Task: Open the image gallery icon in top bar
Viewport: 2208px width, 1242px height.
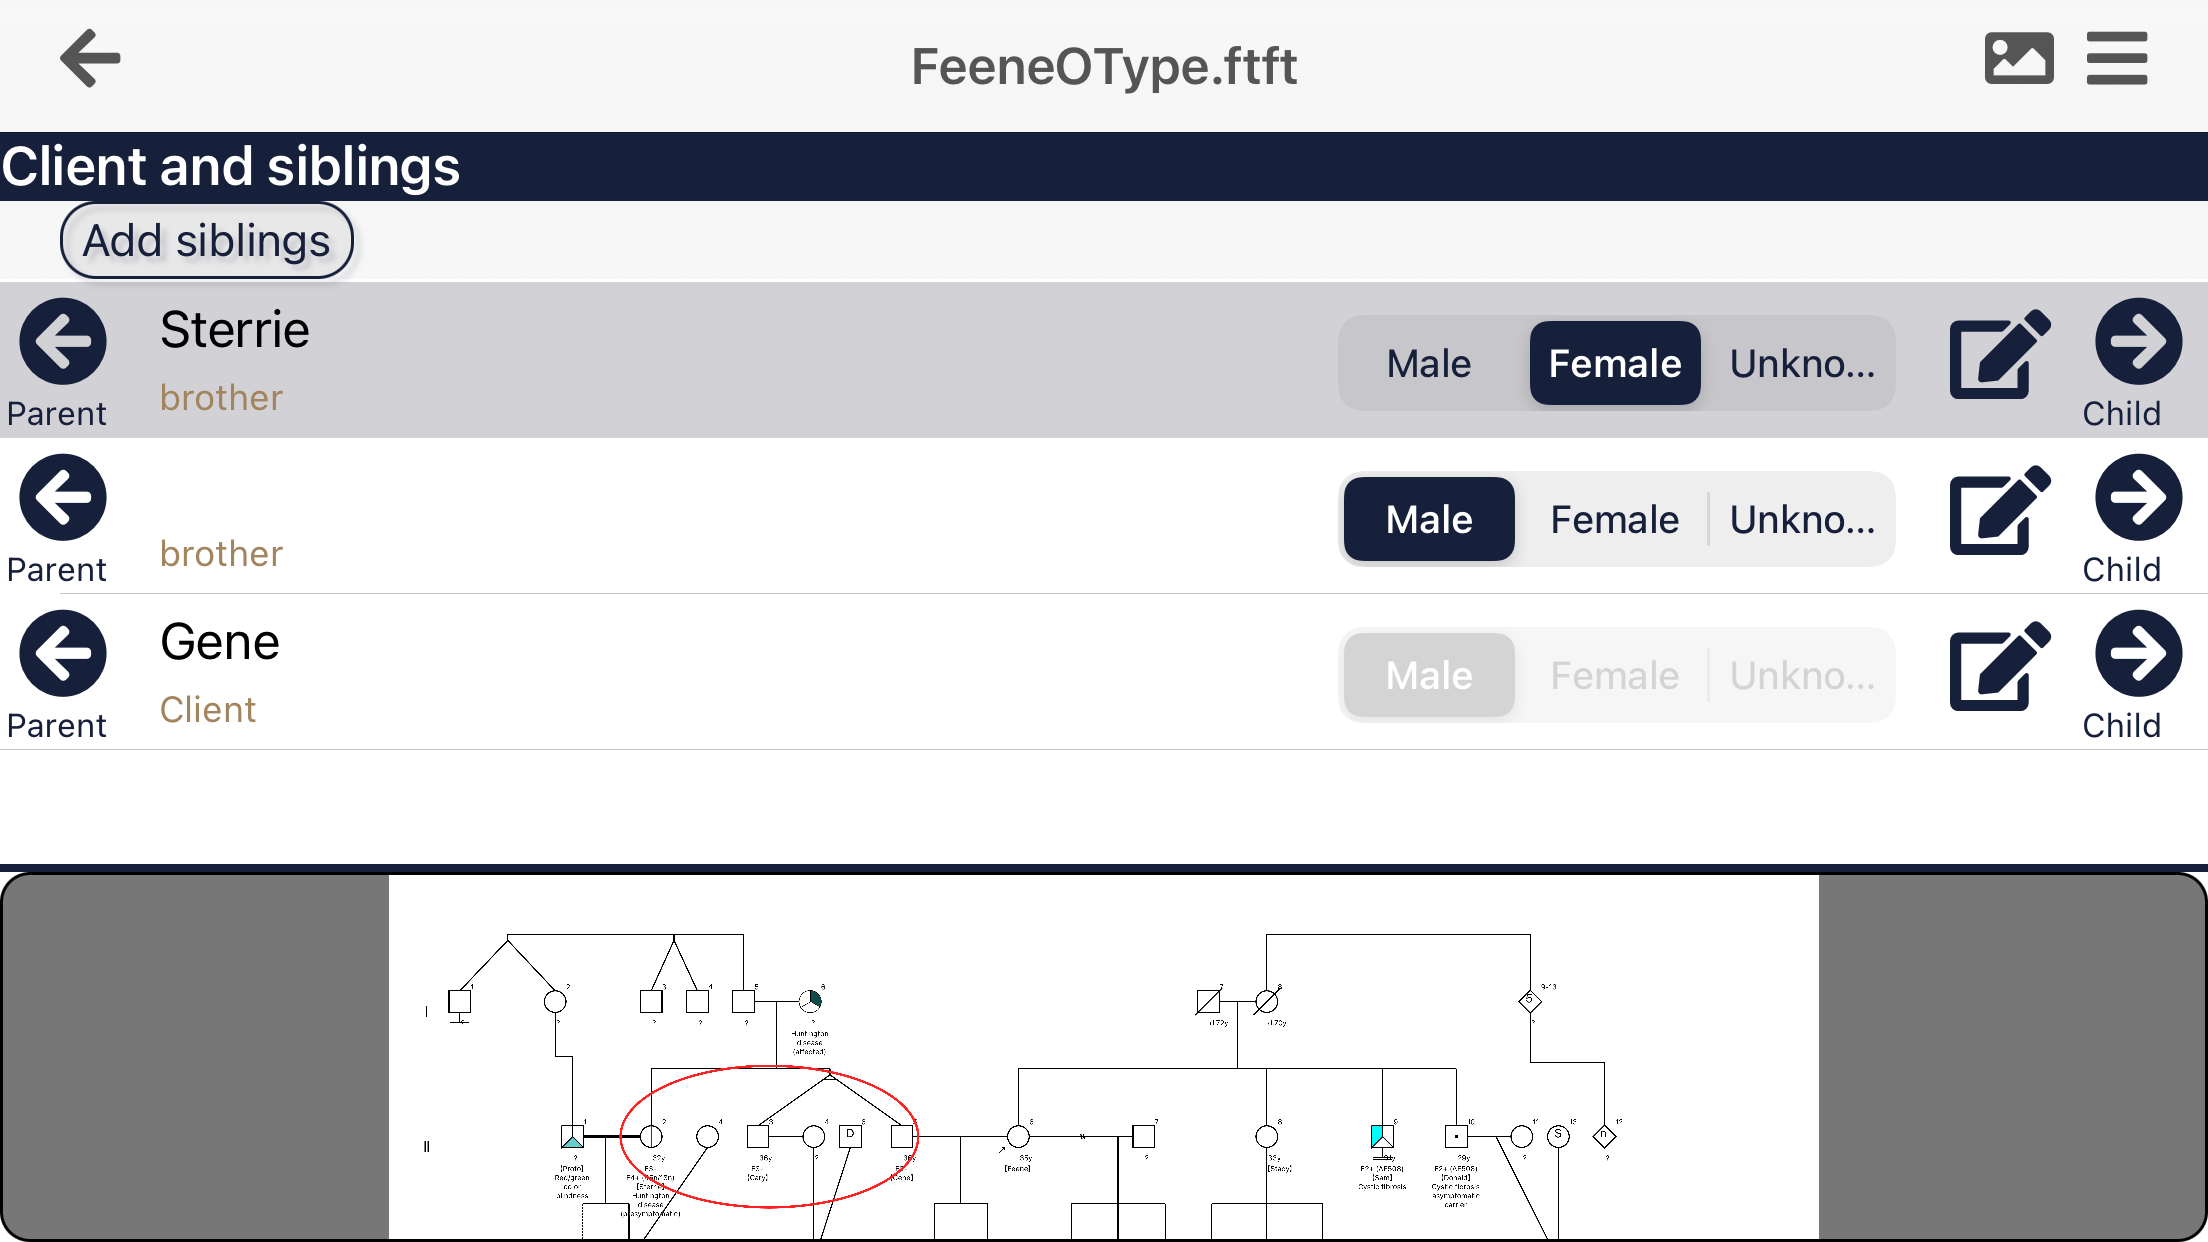Action: pyautogui.click(x=2019, y=59)
